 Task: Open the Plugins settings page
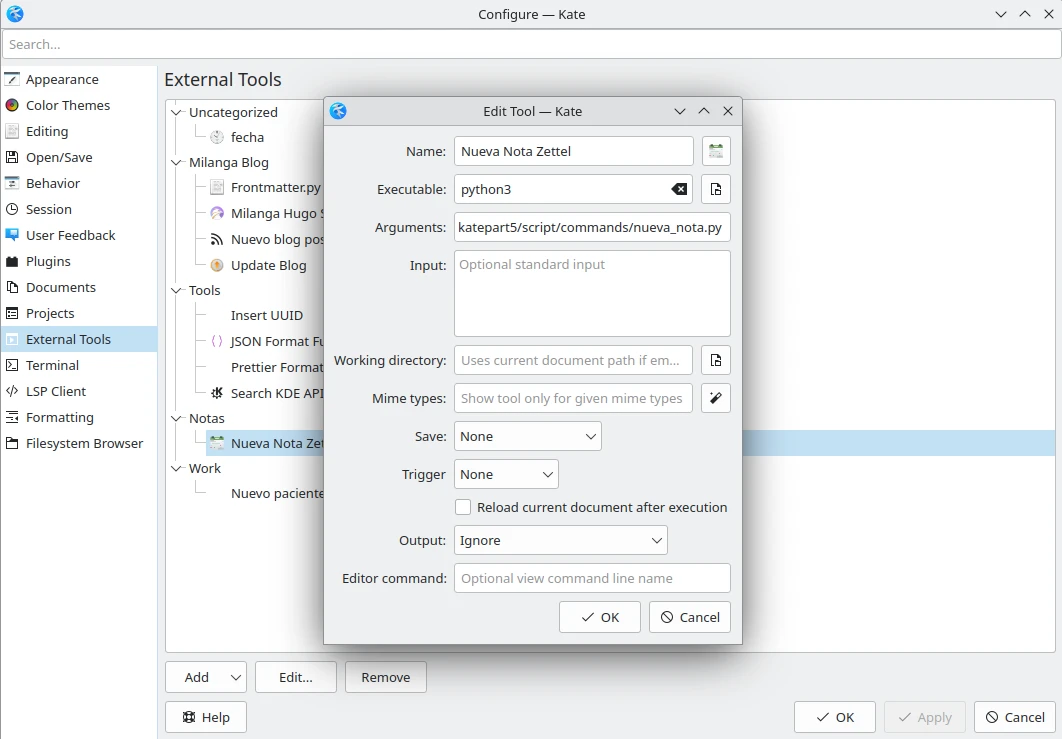(x=48, y=261)
